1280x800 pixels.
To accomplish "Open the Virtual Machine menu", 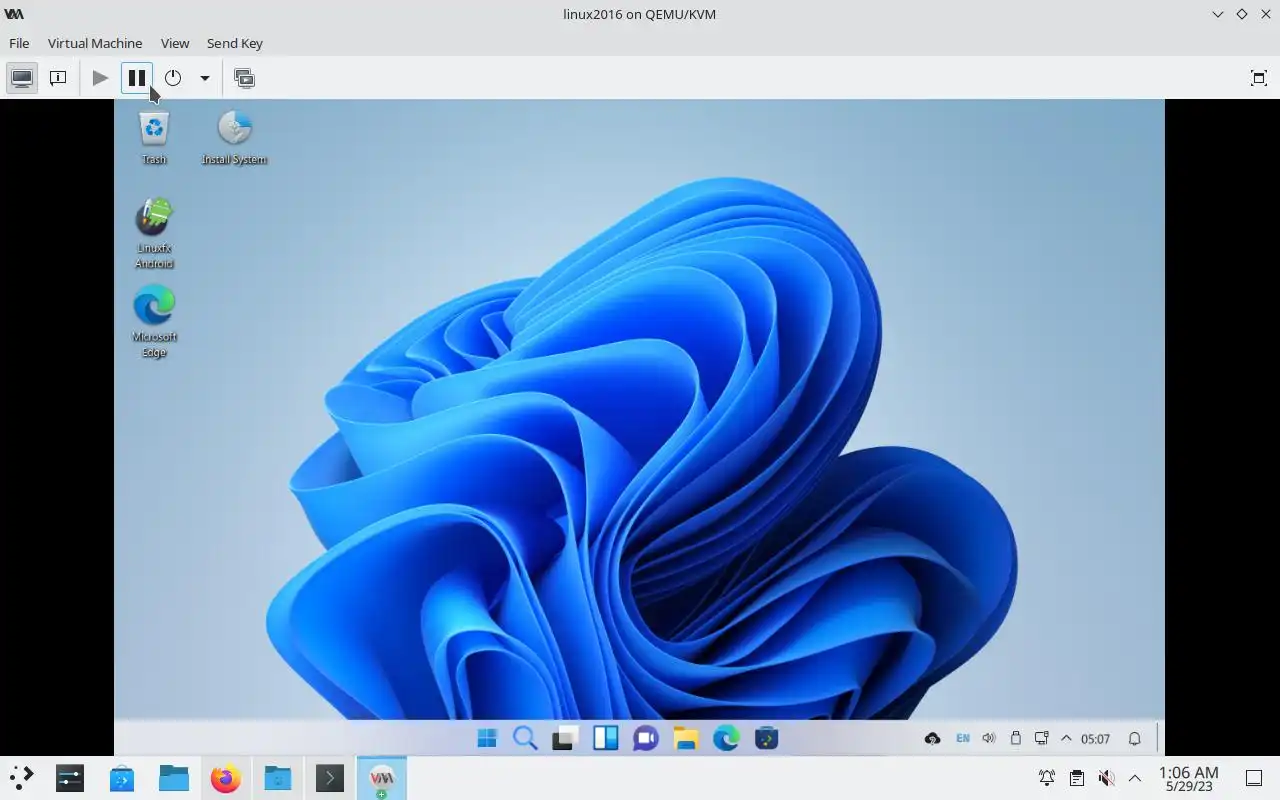I will pyautogui.click(x=95, y=43).
